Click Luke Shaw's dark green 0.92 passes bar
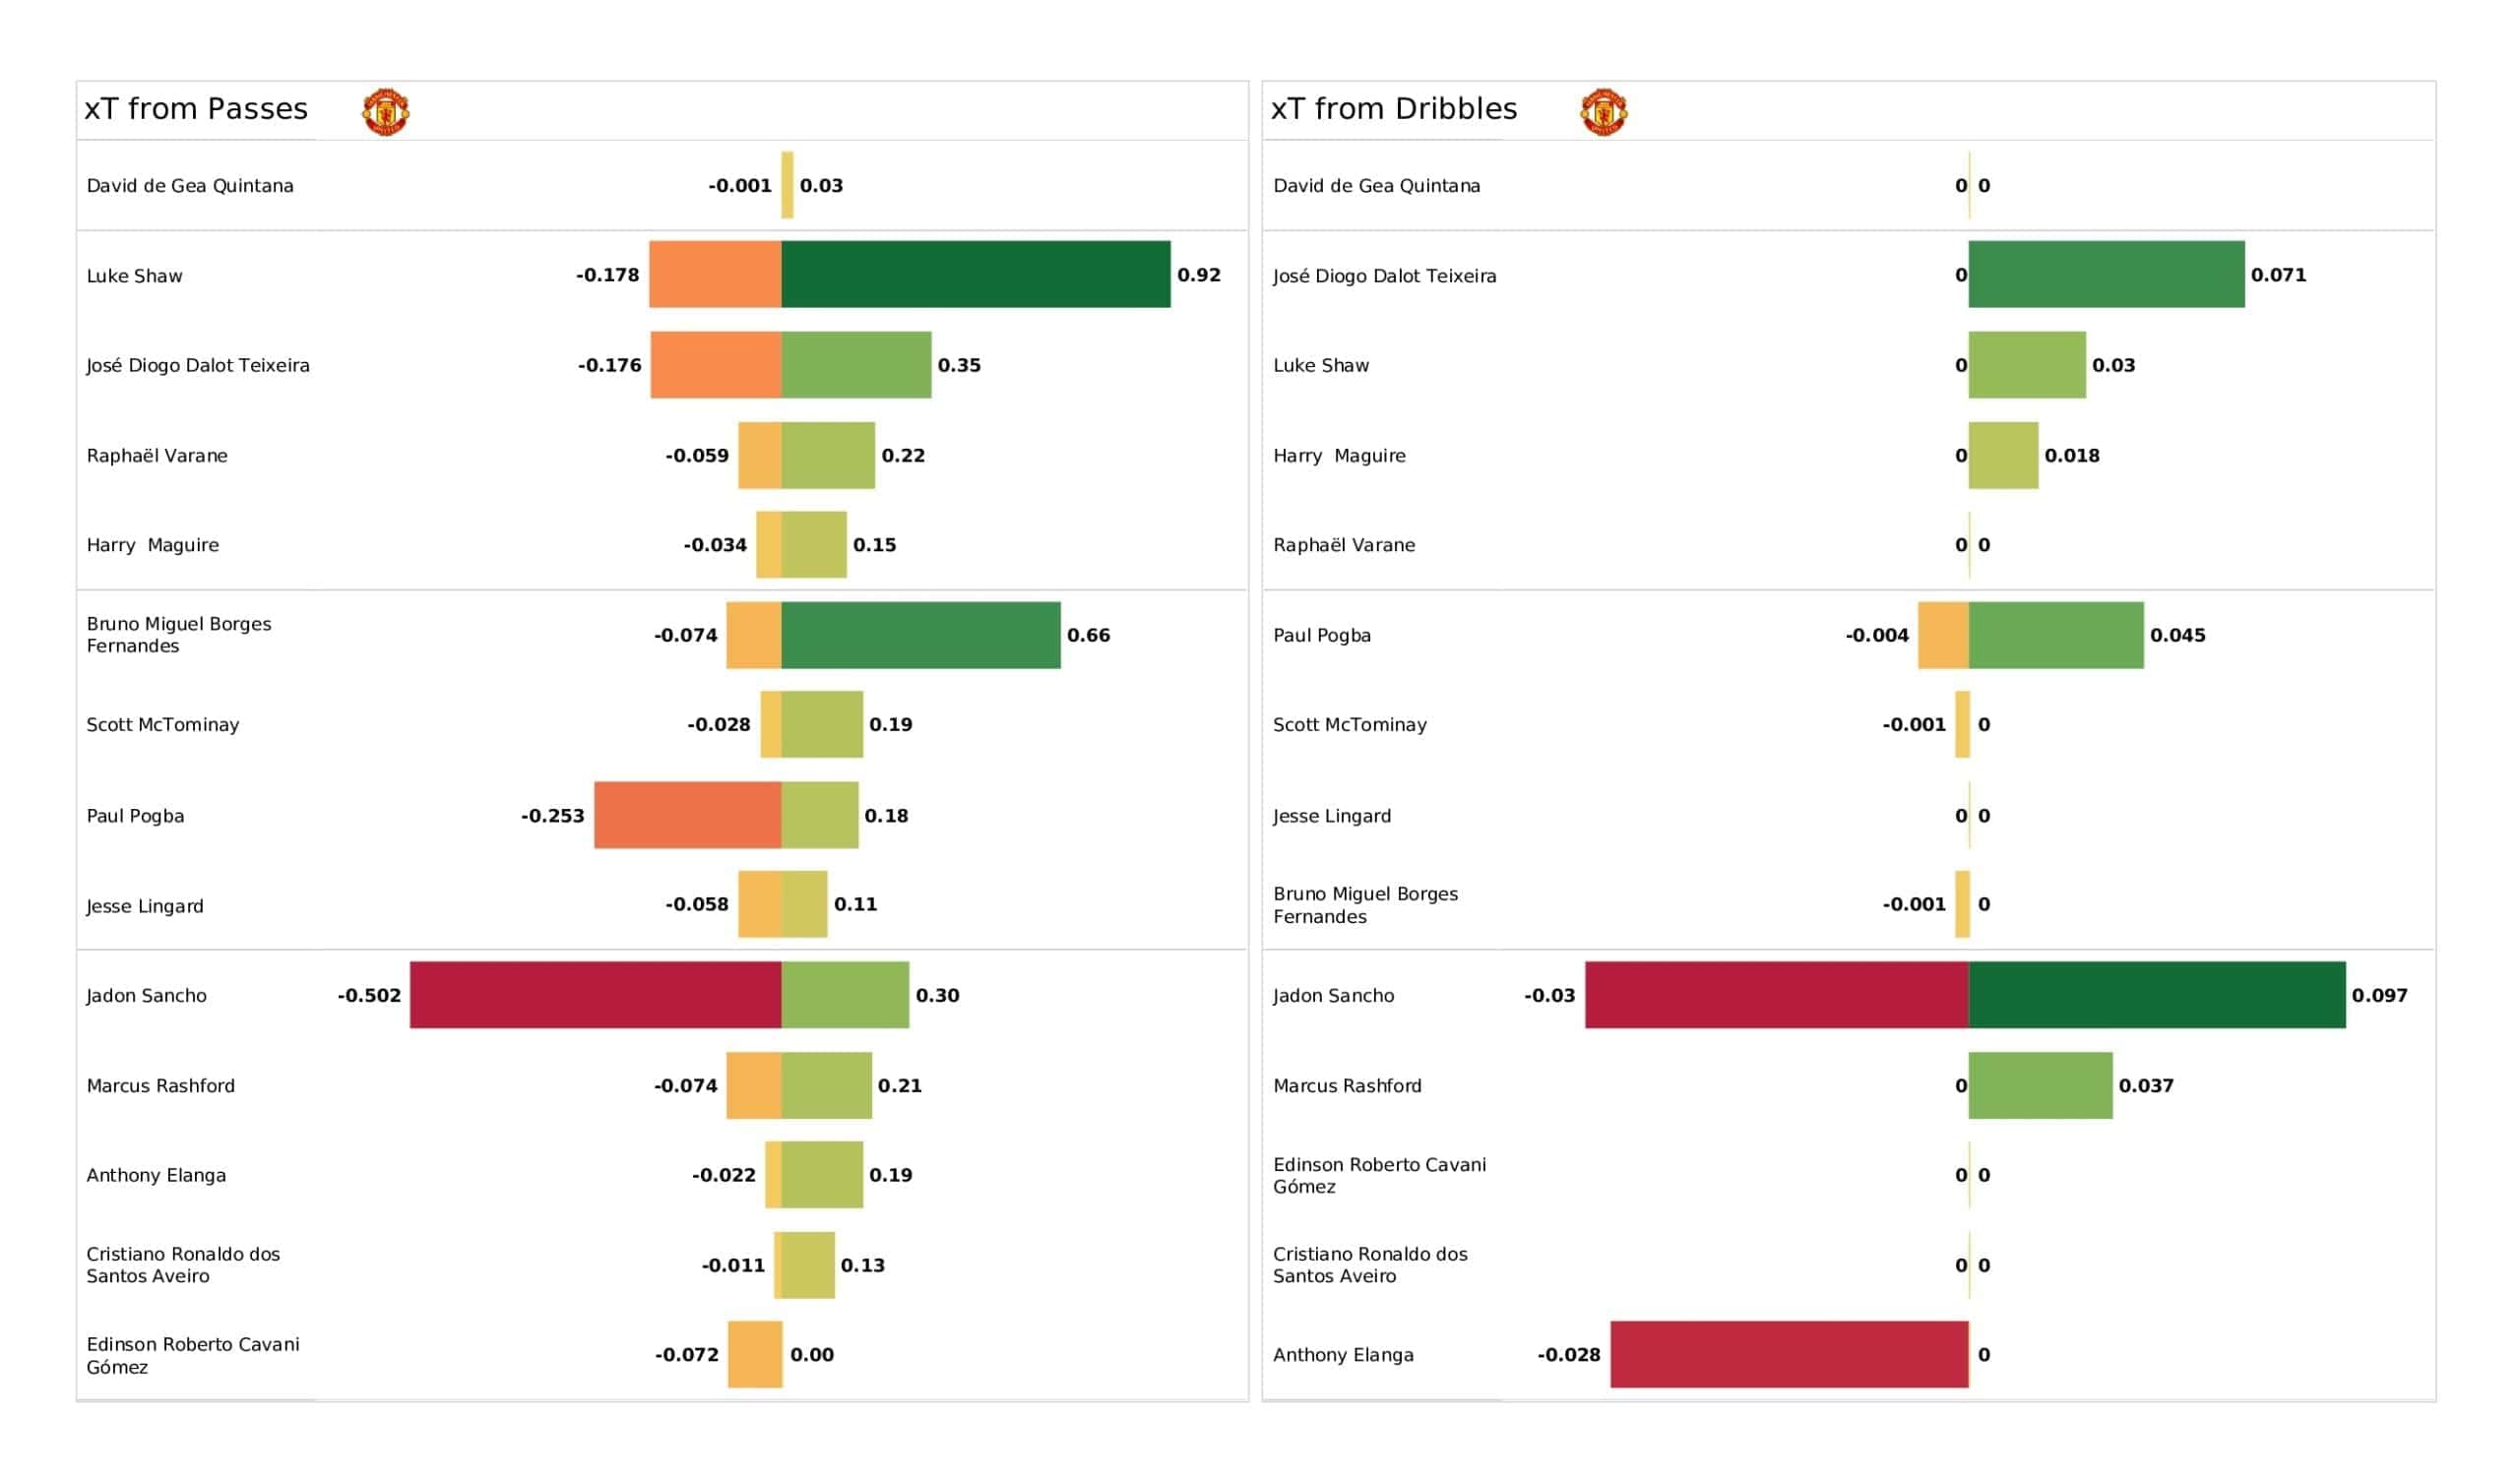 pos(975,274)
